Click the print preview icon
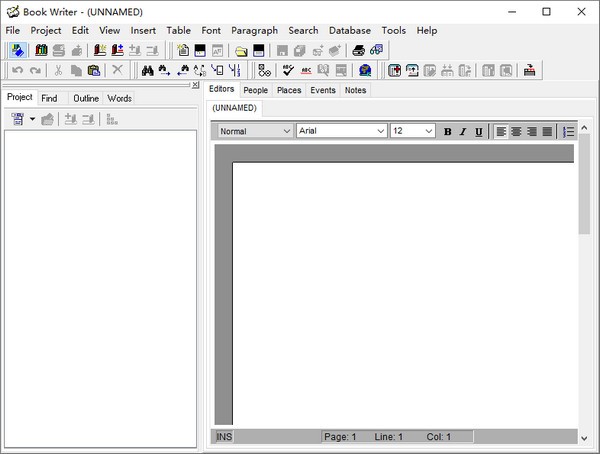Image resolution: width=600 pixels, height=454 pixels. coord(376,50)
